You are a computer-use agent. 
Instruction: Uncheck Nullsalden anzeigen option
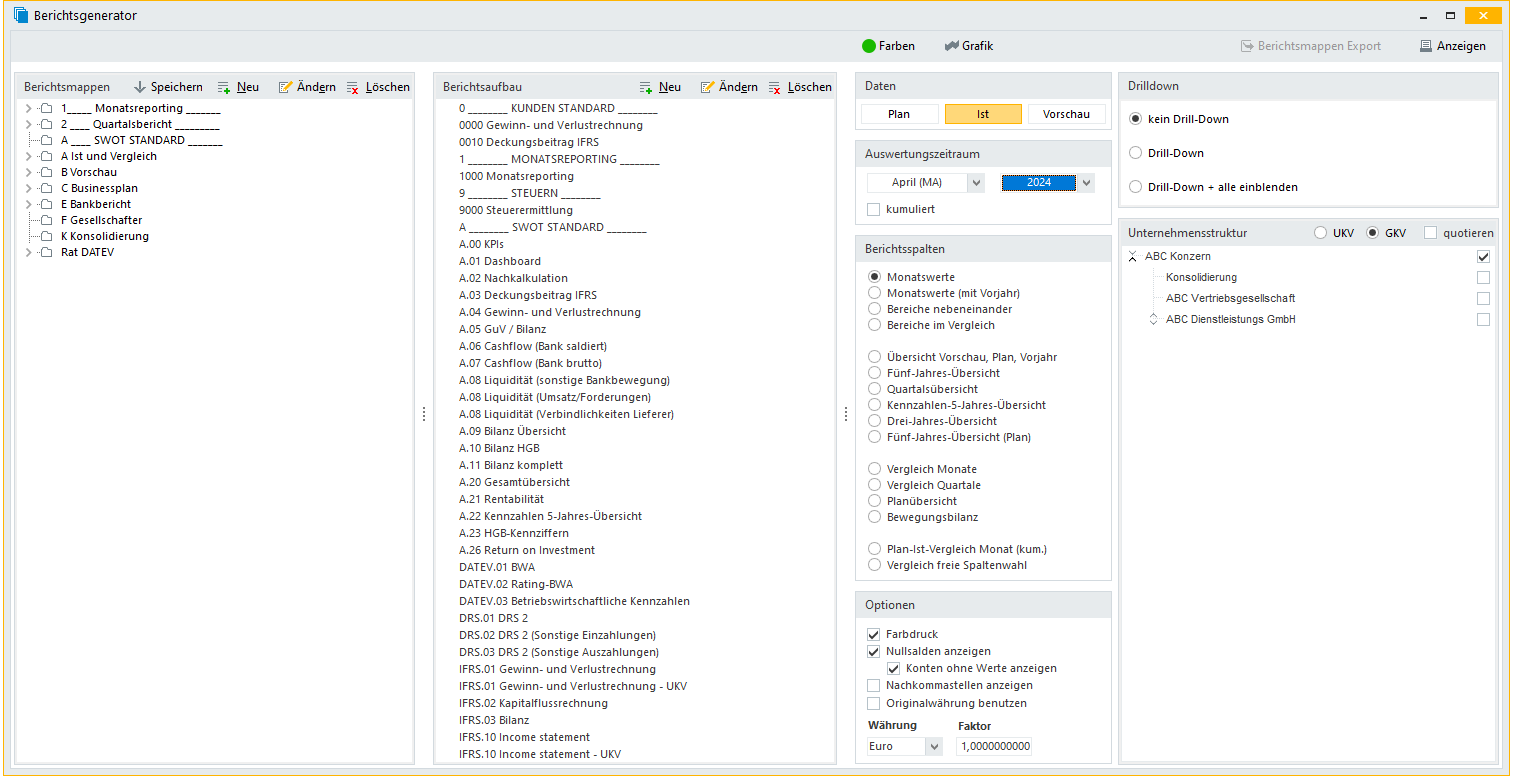click(874, 651)
